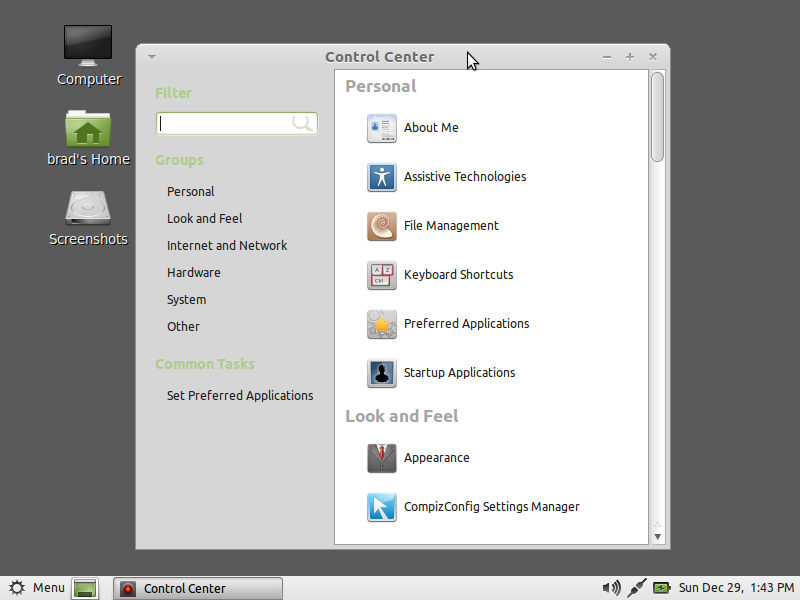Open the window menu arrow in titlebar
Image resolution: width=800 pixels, height=600 pixels.
point(152,57)
